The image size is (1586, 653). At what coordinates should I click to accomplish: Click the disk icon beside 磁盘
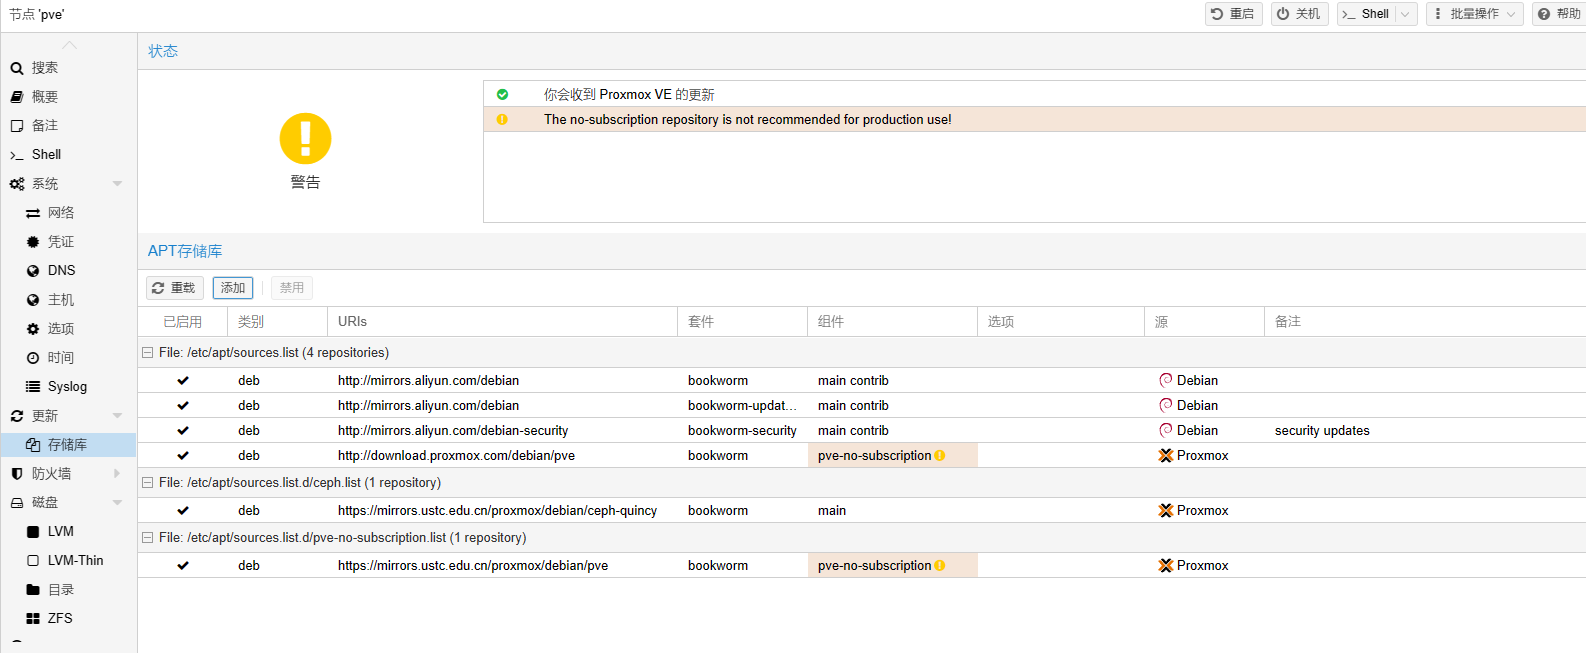[x=17, y=503]
